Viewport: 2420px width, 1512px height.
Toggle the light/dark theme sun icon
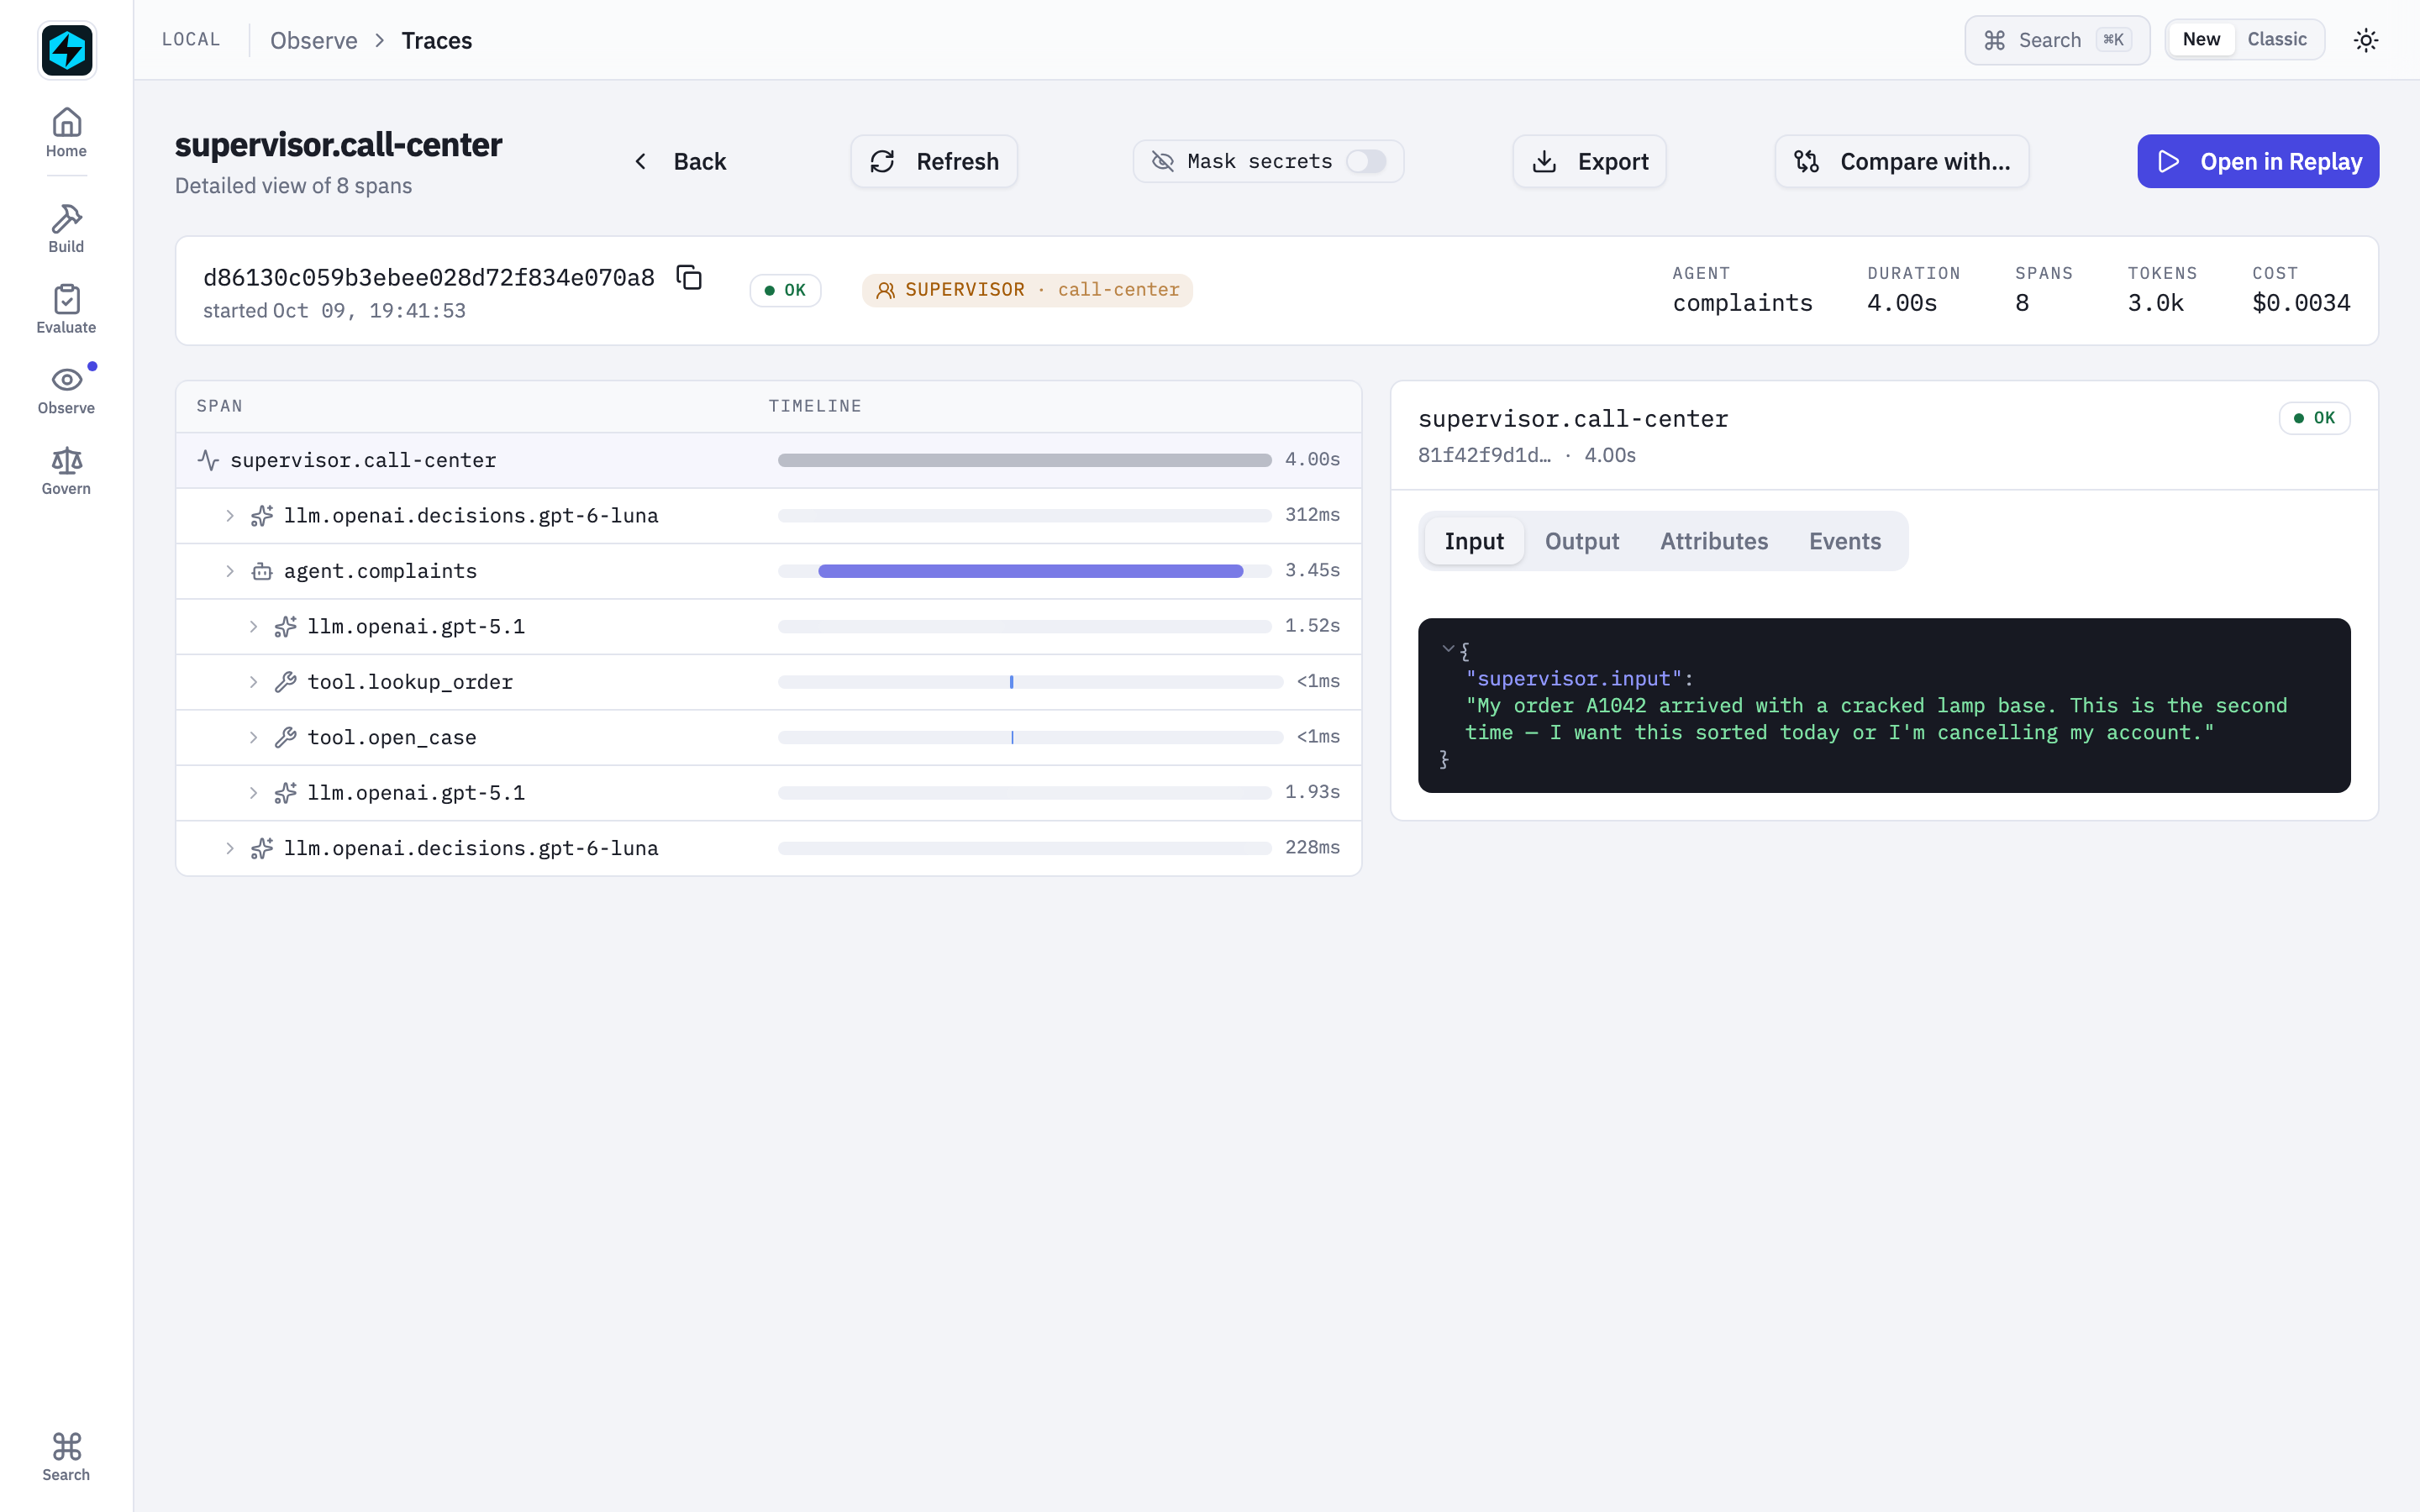pyautogui.click(x=2365, y=40)
